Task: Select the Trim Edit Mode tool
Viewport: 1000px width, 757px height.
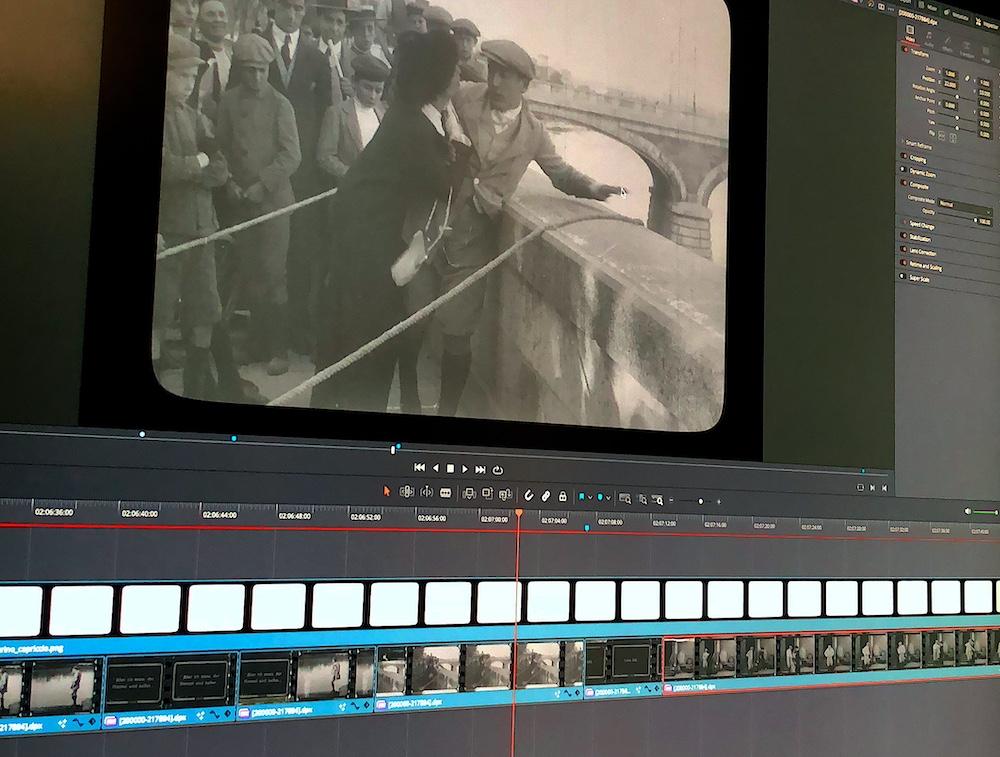Action: (406, 492)
